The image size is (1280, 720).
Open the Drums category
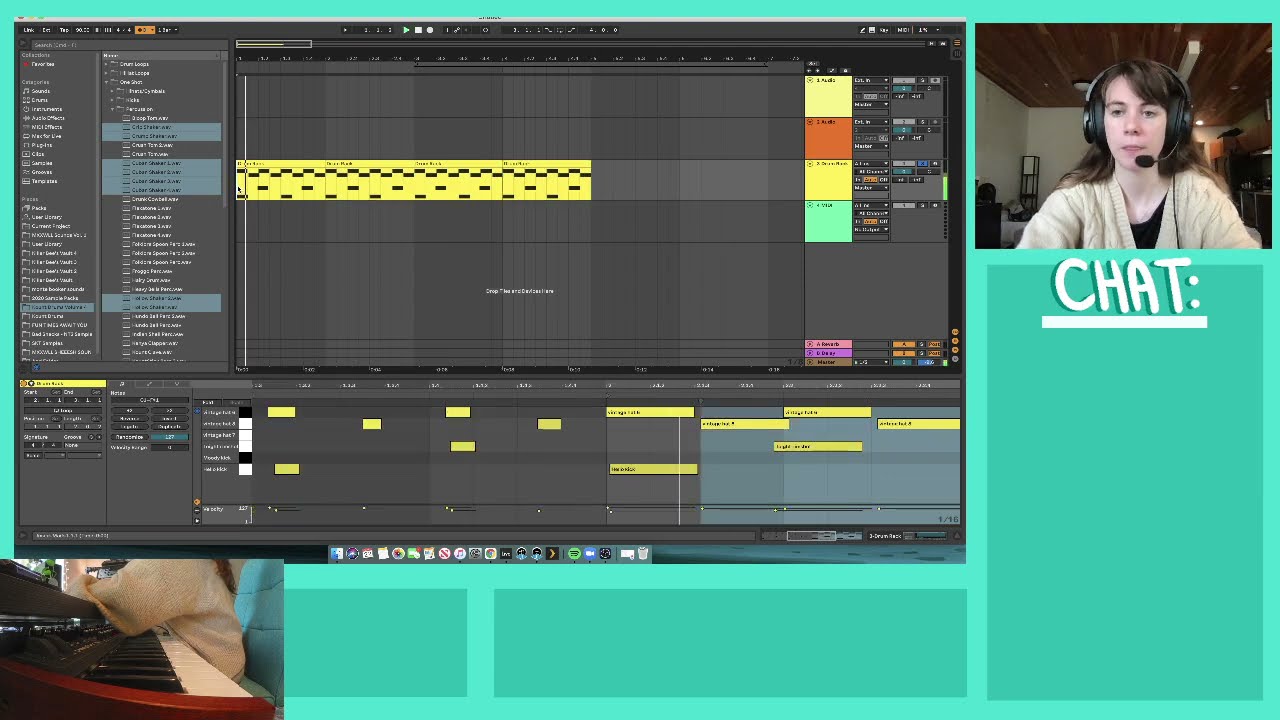[40, 100]
